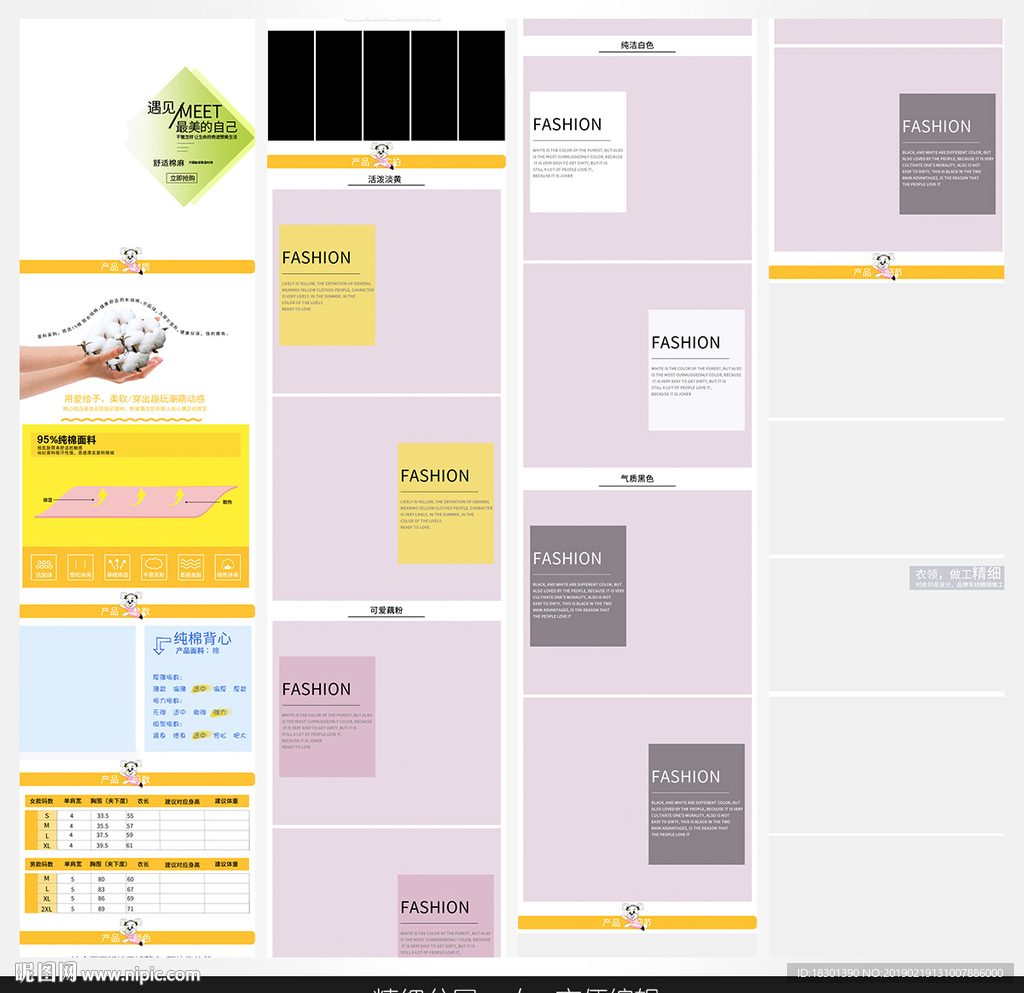Click the pink fabric breathability diagram
The height and width of the screenshot is (993, 1024).
point(136,501)
